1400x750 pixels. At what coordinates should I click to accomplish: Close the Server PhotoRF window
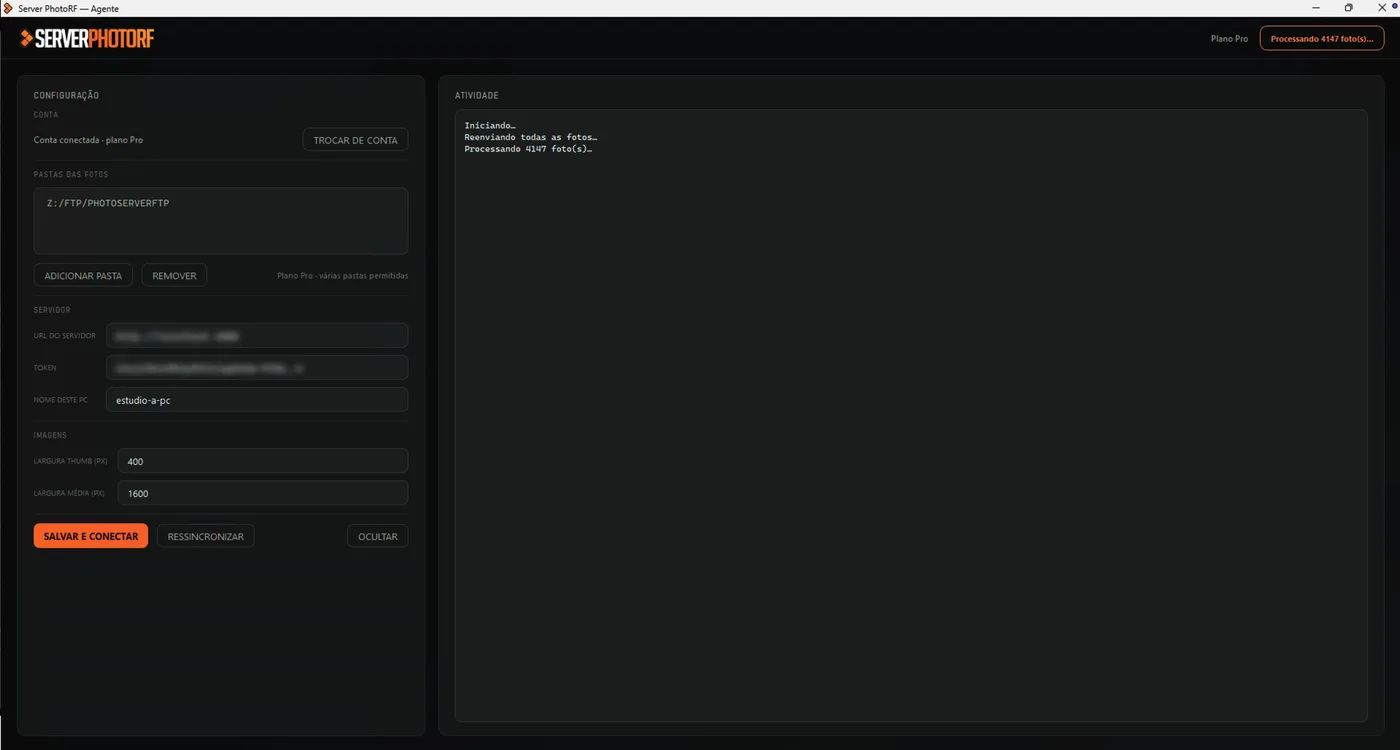coord(1382,8)
